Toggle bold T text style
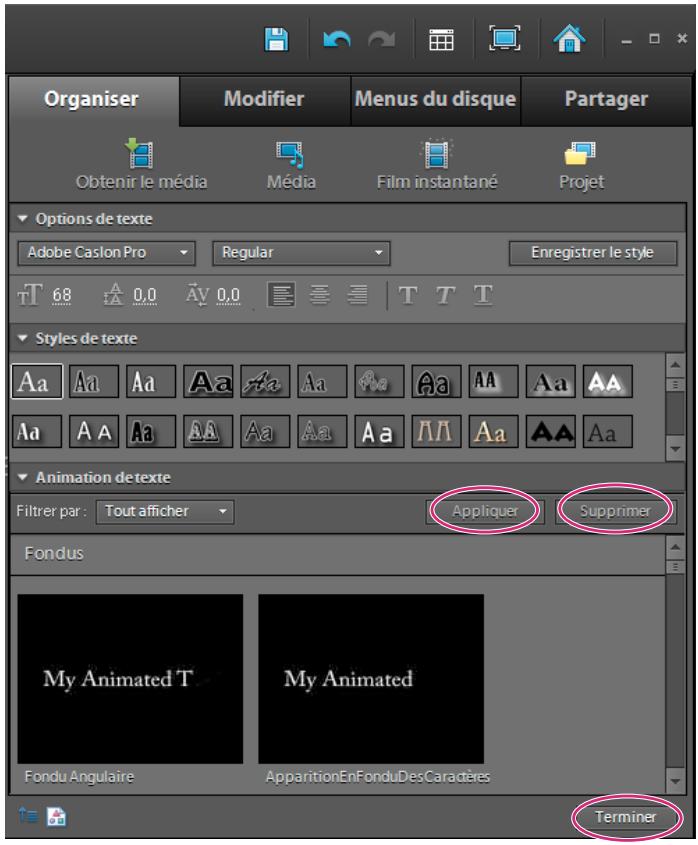This screenshot has height=845, width=698. coord(407,295)
